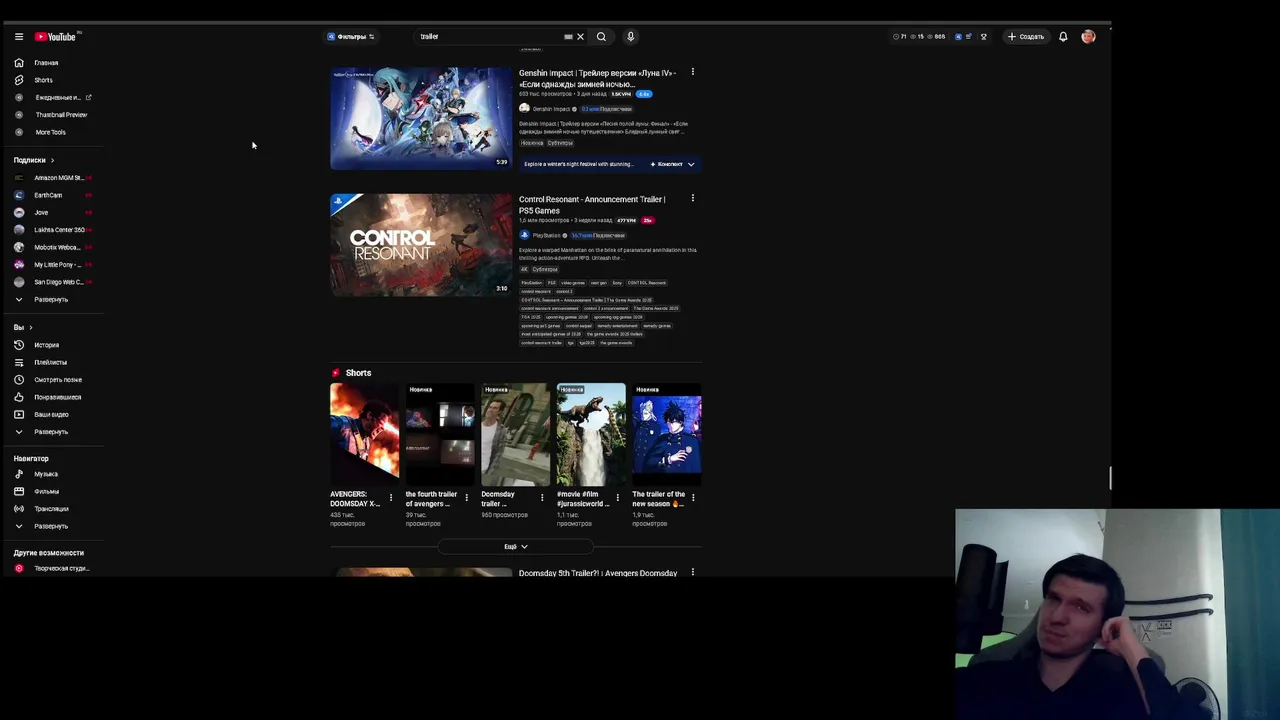Click the magnifier search button

(601, 37)
